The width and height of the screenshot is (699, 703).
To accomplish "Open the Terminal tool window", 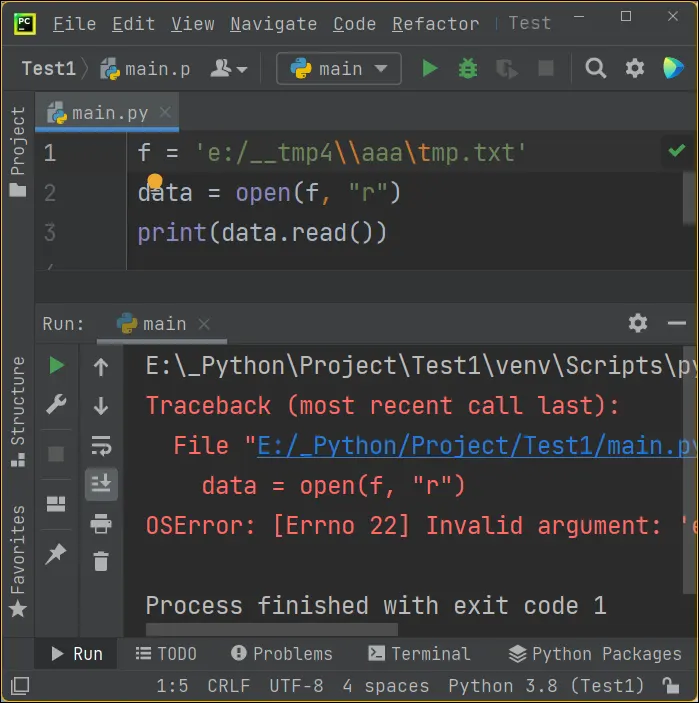I will 419,654.
